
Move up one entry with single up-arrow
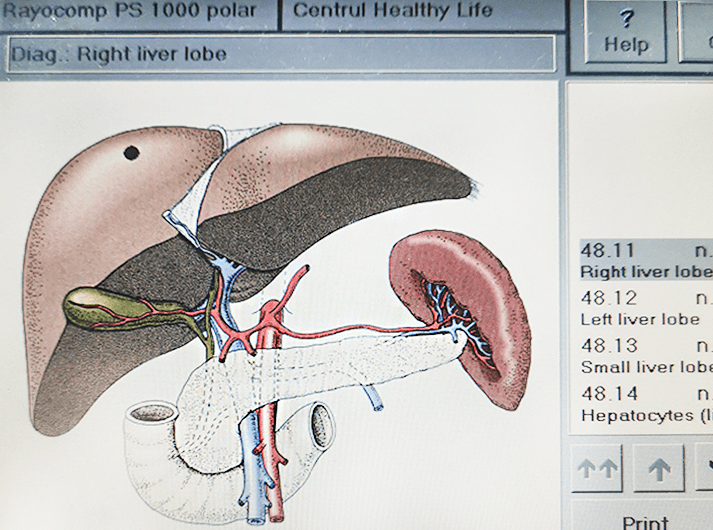(x=658, y=469)
